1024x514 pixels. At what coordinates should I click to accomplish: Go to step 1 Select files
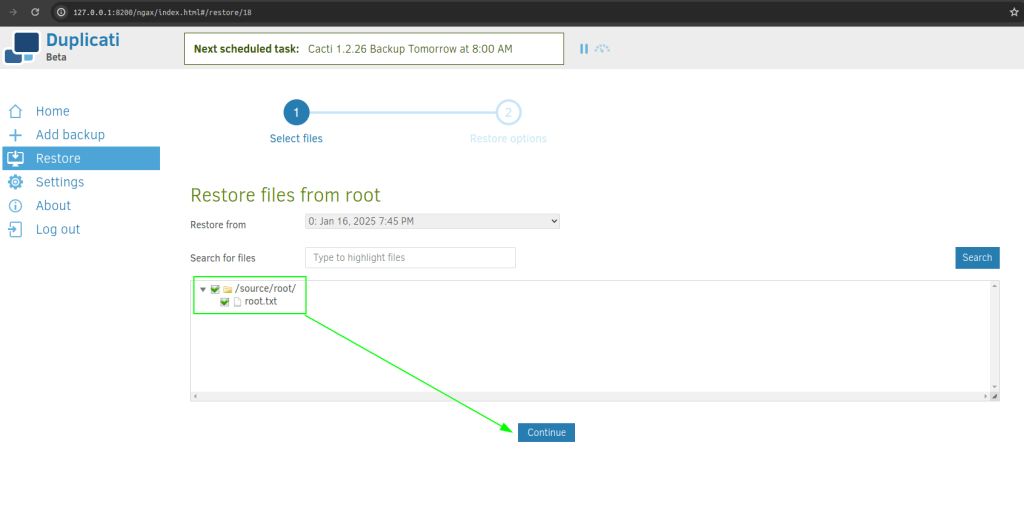point(296,113)
